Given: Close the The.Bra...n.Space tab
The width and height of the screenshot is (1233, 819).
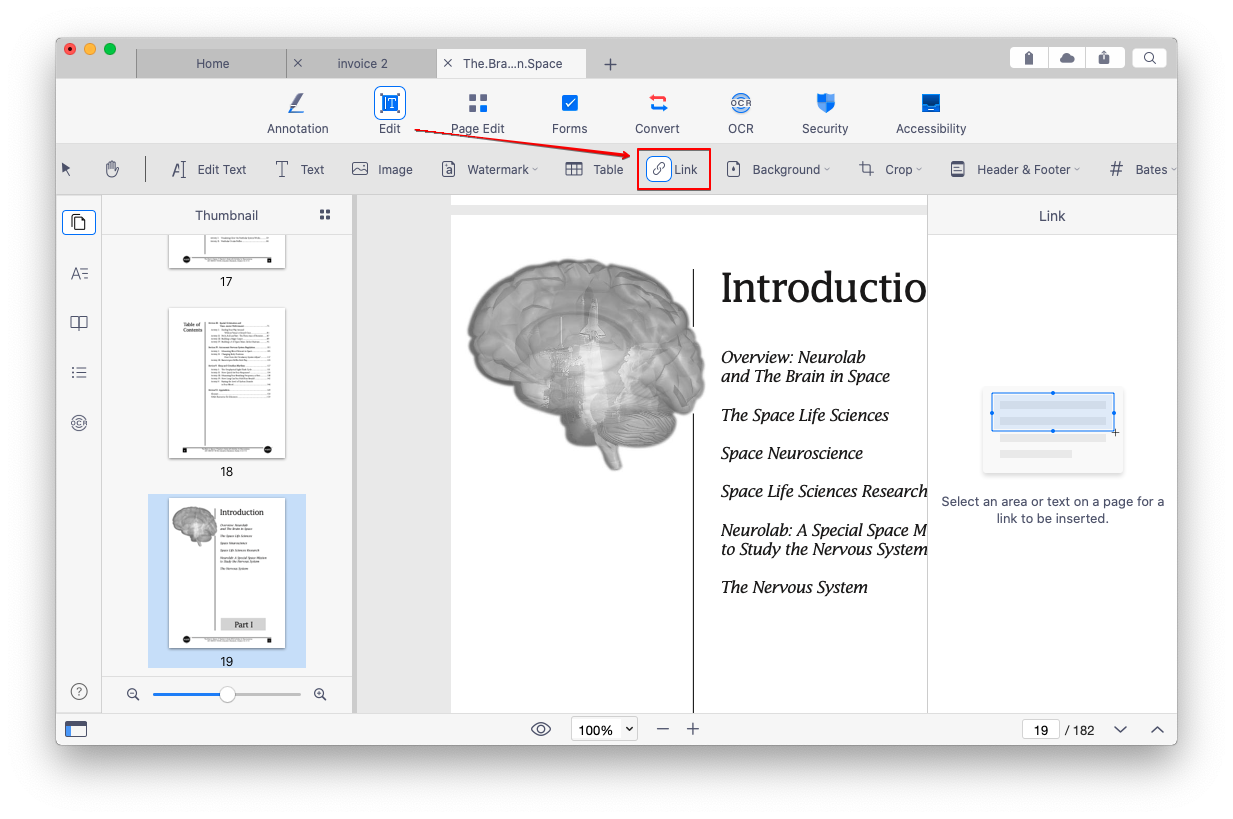Looking at the screenshot, I should (x=448, y=63).
